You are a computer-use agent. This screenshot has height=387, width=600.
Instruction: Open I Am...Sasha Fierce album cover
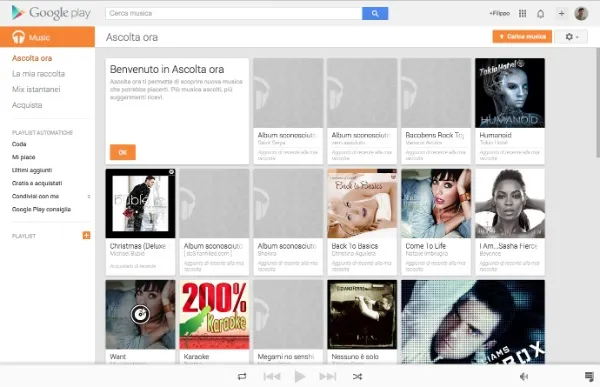(510, 204)
